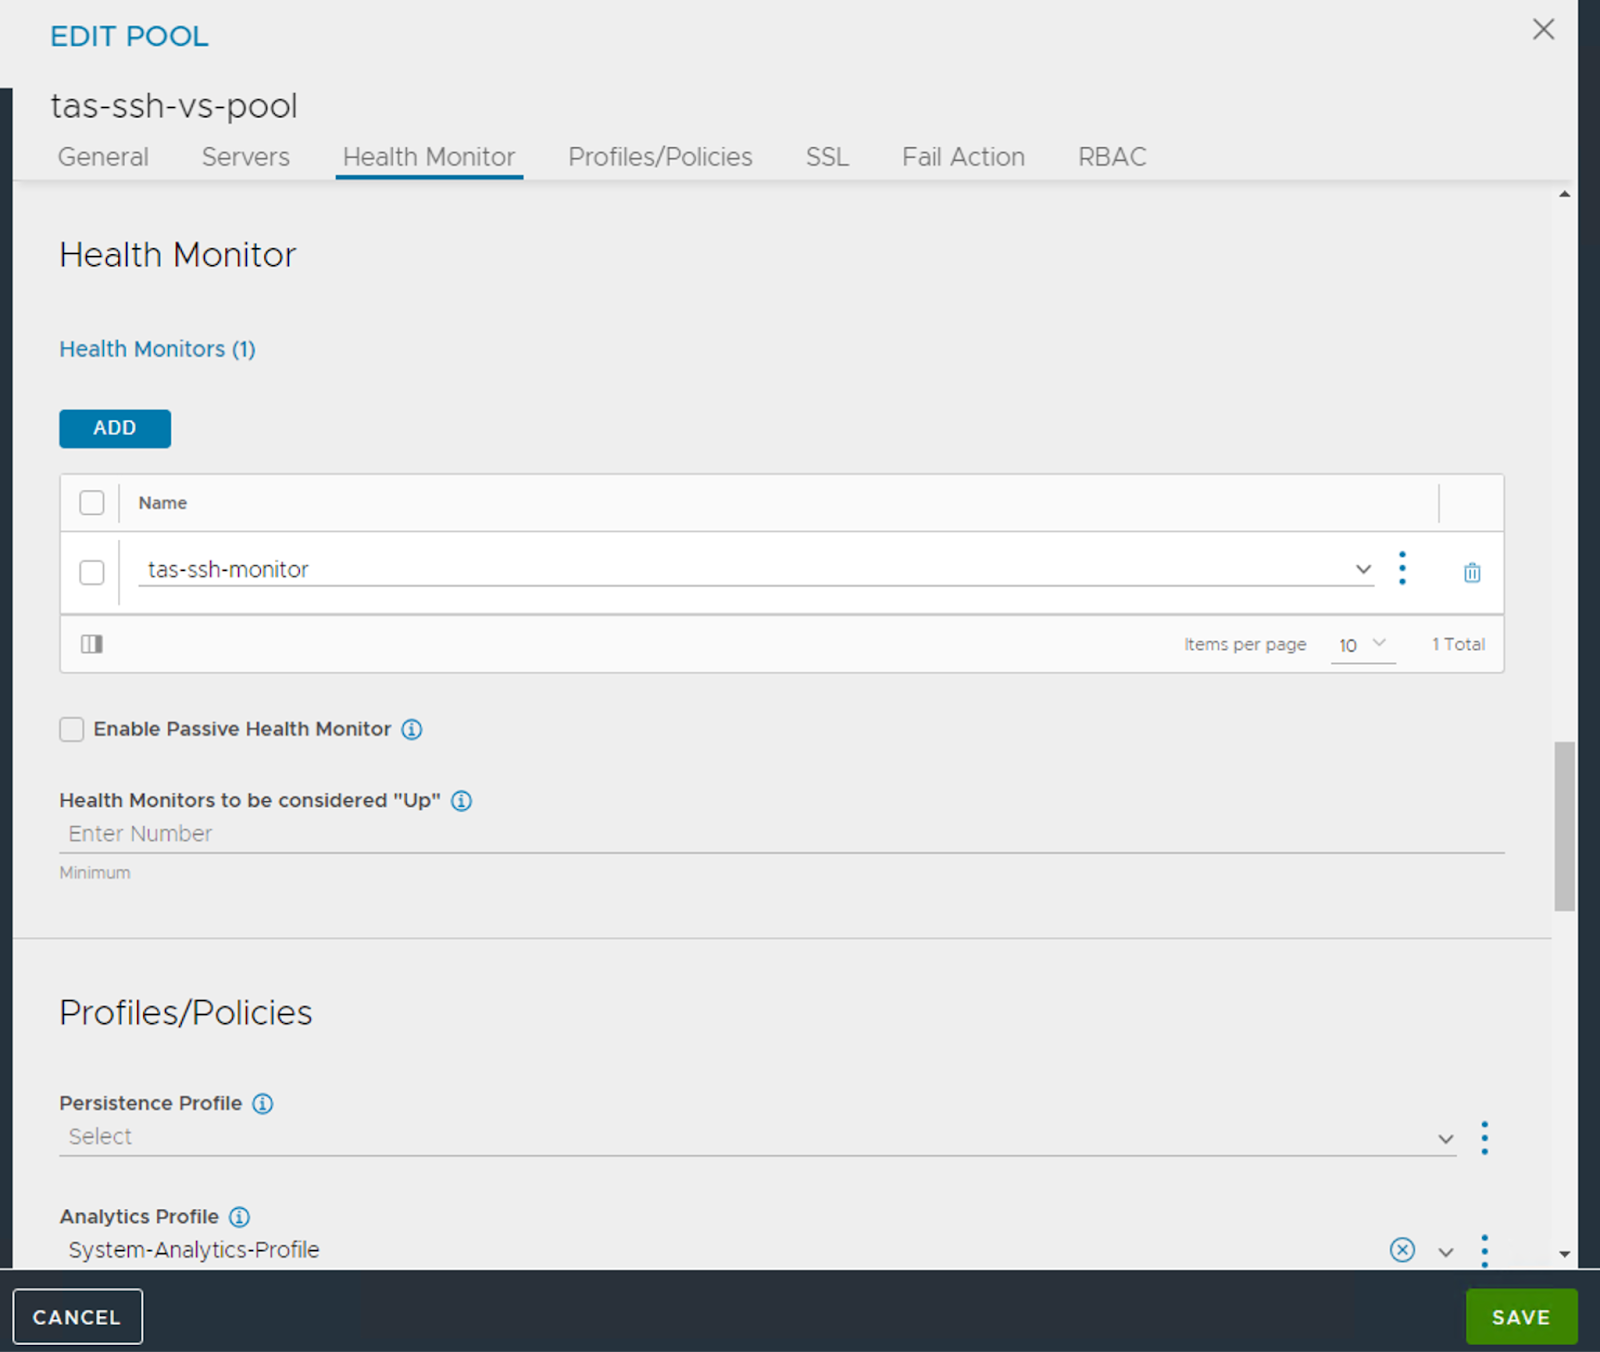Show info for Analytics Profile
This screenshot has width=1600, height=1352.
239,1216
